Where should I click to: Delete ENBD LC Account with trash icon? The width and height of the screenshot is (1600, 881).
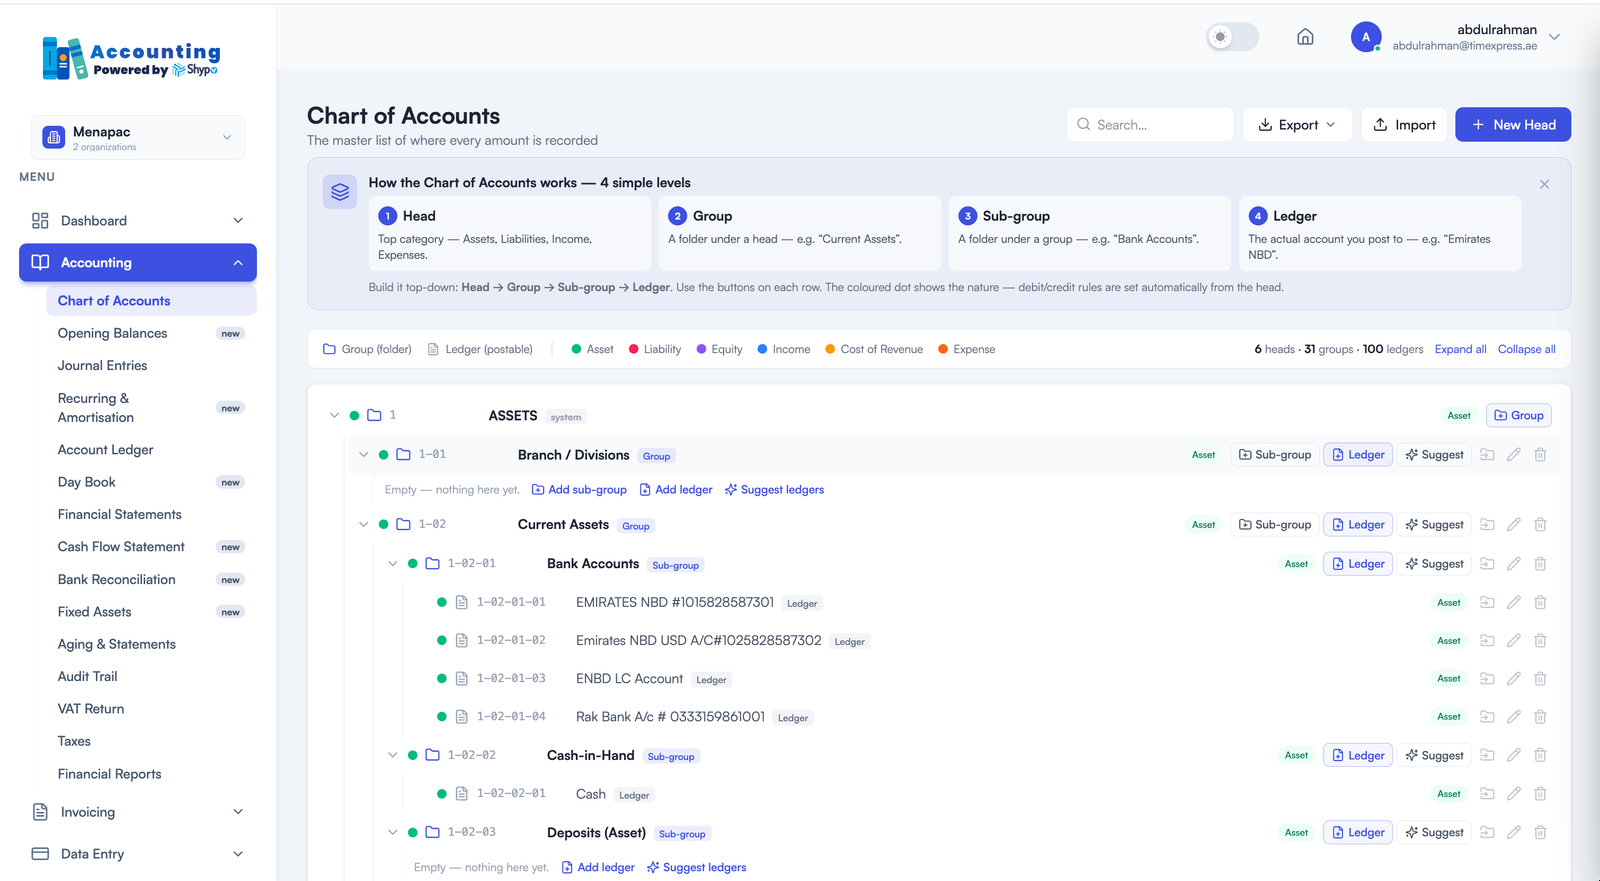[x=1541, y=679]
